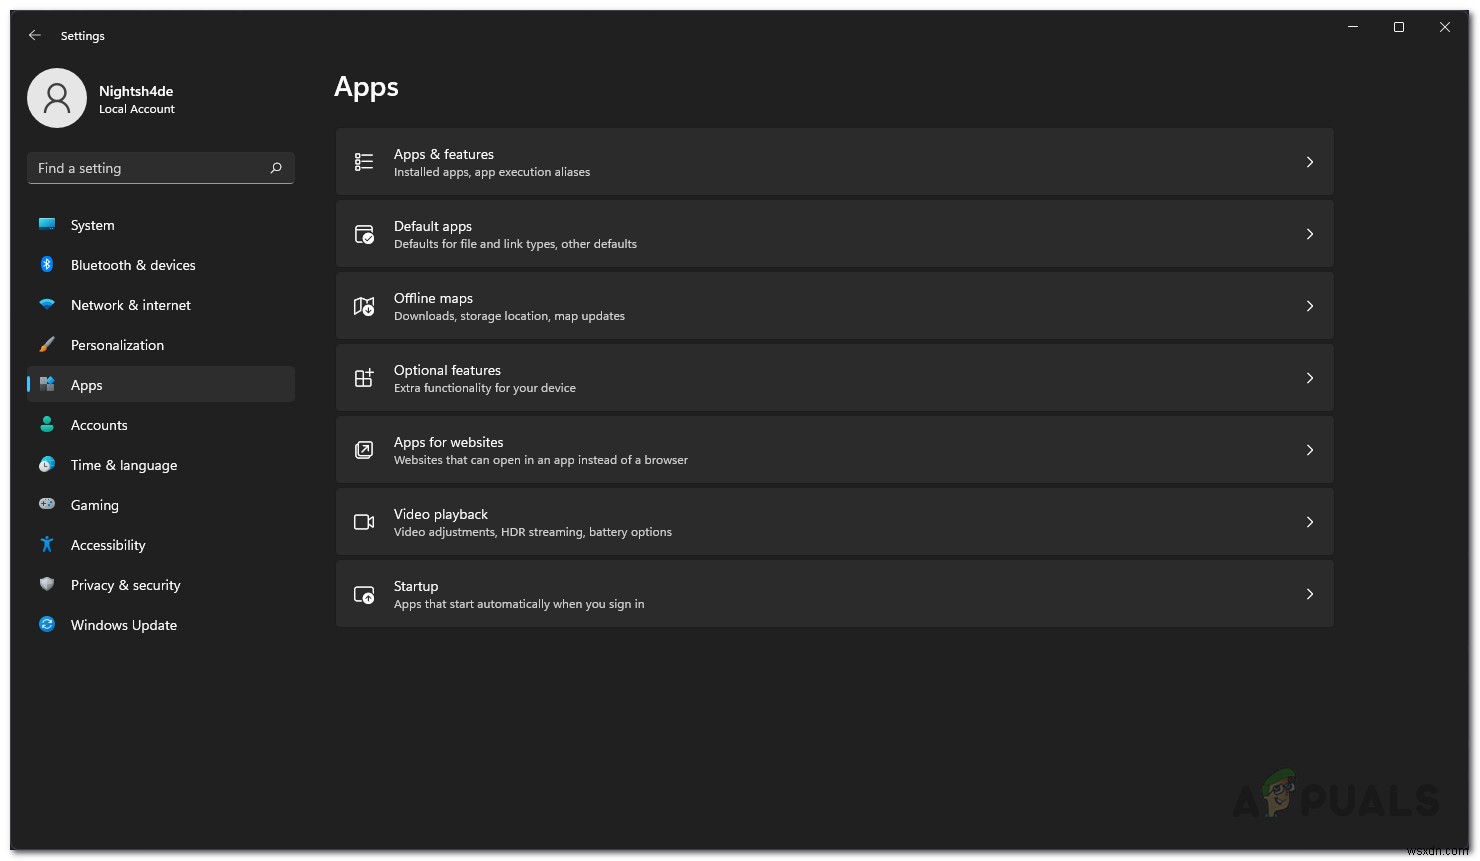This screenshot has height=861, width=1480.
Task: Switch to Privacy & security section
Action: click(x=125, y=585)
